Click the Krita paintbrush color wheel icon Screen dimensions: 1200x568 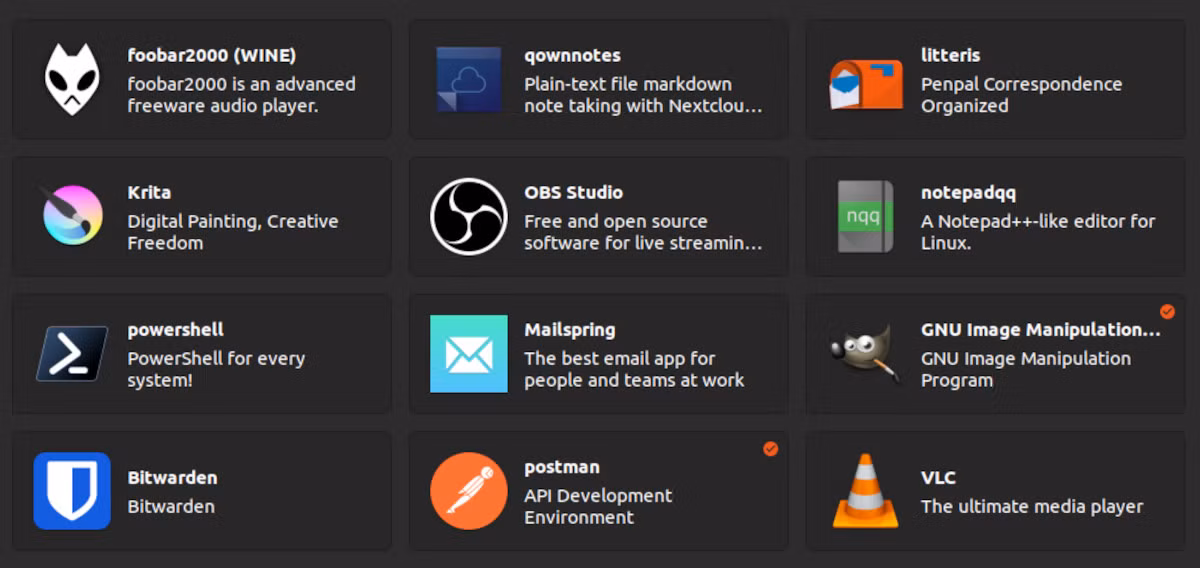(72, 215)
